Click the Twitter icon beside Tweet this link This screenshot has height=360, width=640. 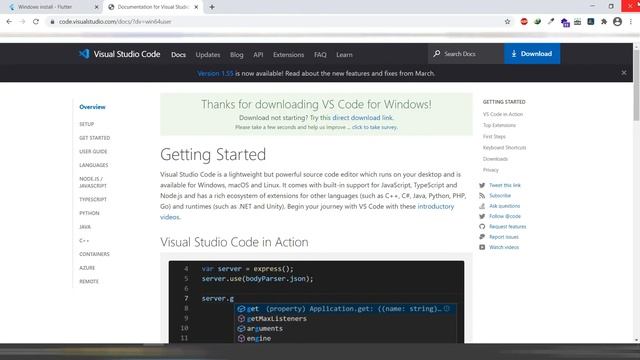point(482,185)
